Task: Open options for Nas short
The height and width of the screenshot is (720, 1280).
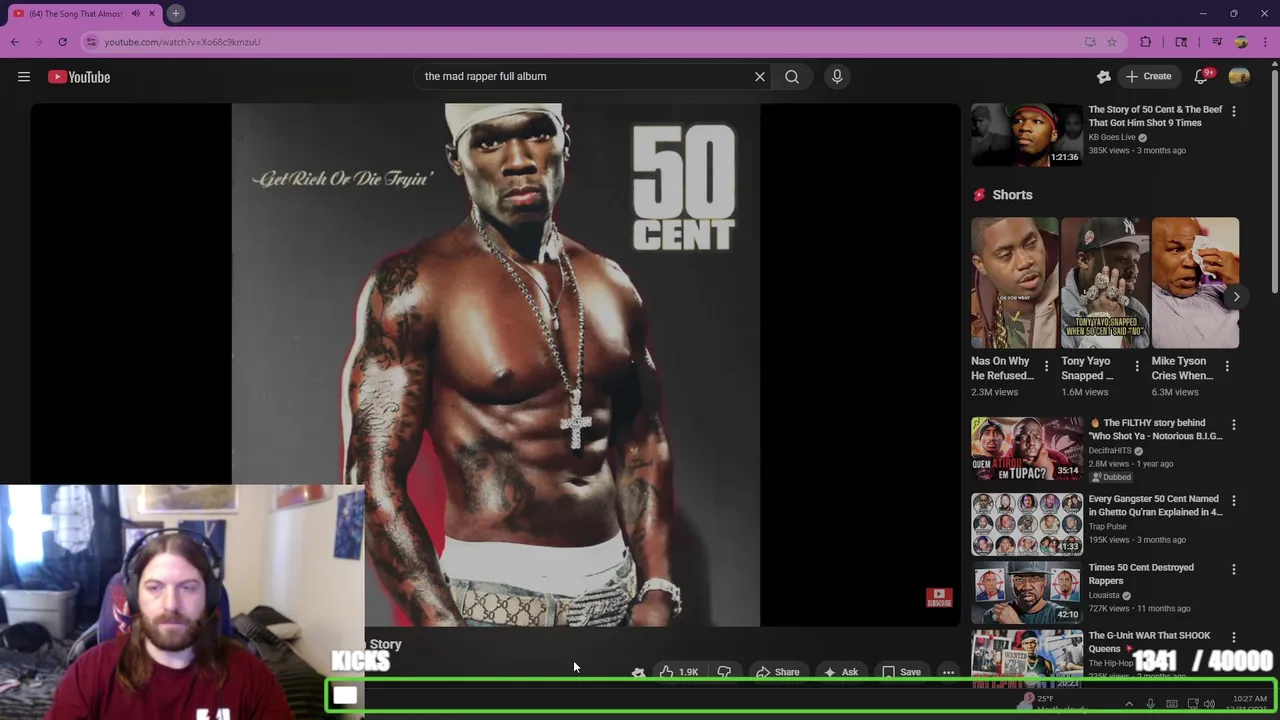Action: (x=1046, y=366)
